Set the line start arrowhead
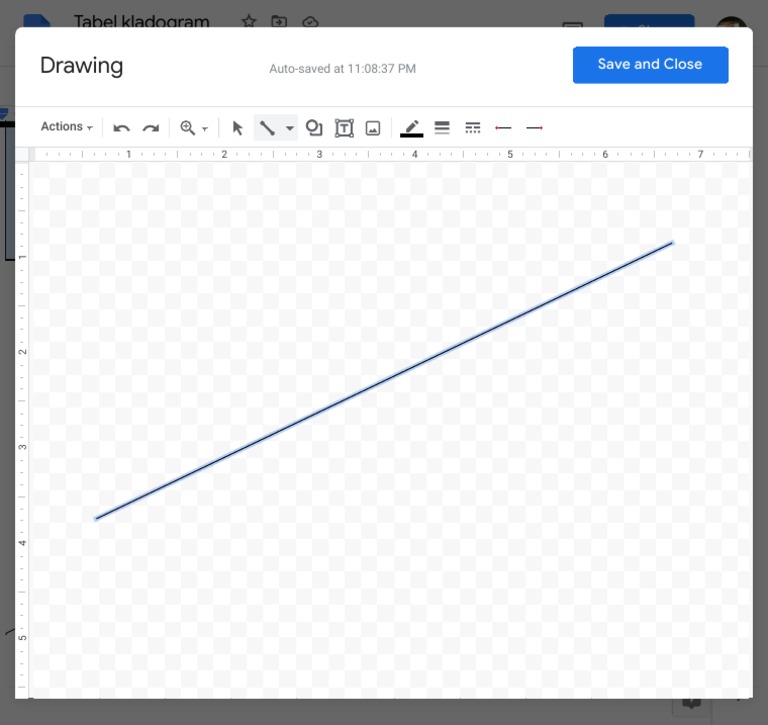 pyautogui.click(x=503, y=128)
